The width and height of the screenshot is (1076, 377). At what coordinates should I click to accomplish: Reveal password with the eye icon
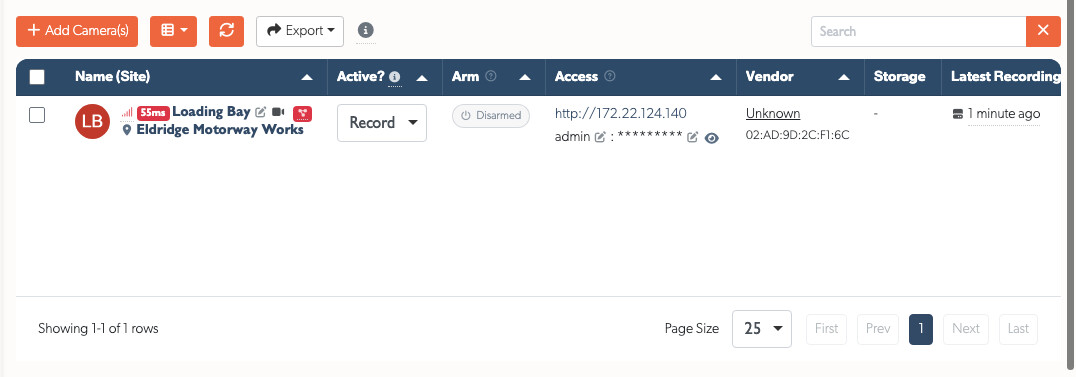tap(712, 138)
